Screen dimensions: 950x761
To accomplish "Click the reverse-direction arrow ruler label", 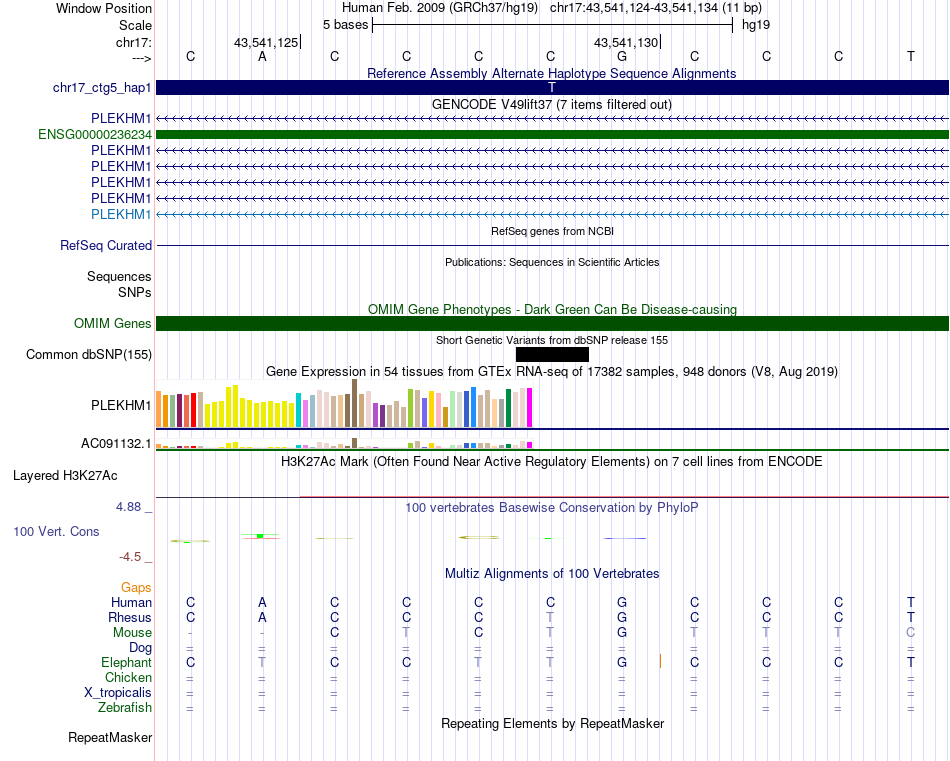I will (x=142, y=58).
